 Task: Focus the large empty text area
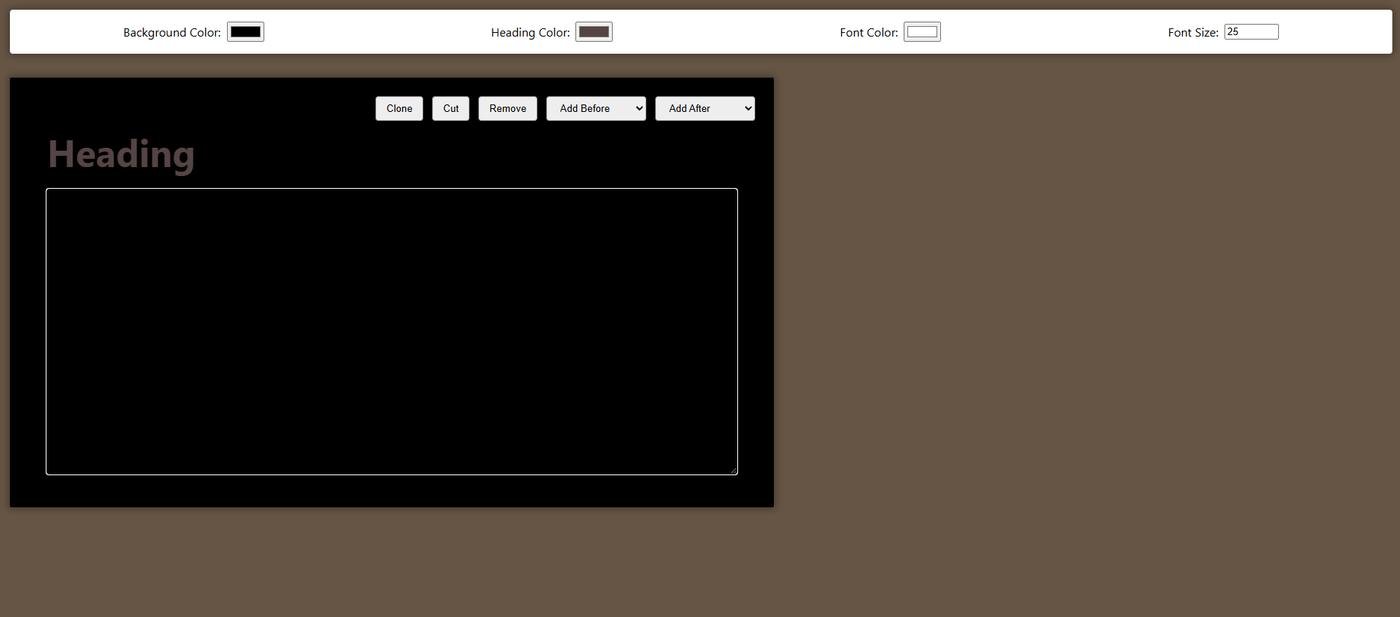[391, 331]
